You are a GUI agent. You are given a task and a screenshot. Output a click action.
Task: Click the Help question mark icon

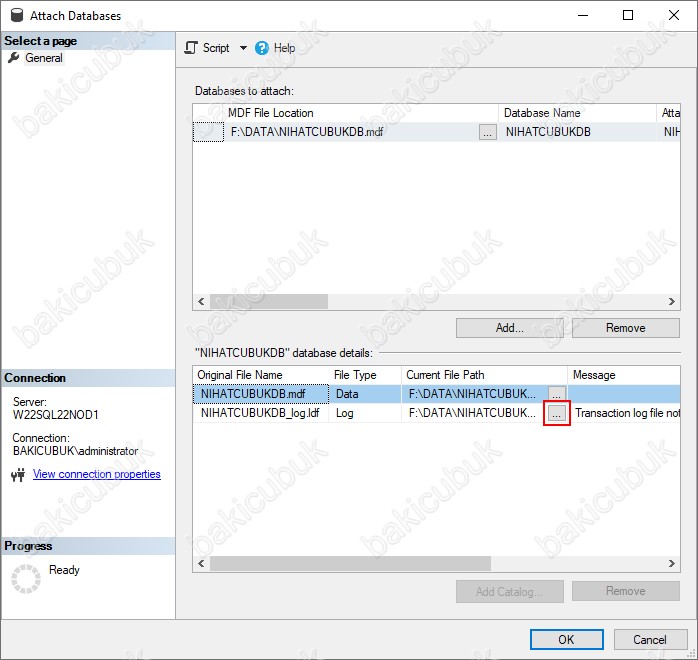[x=262, y=48]
